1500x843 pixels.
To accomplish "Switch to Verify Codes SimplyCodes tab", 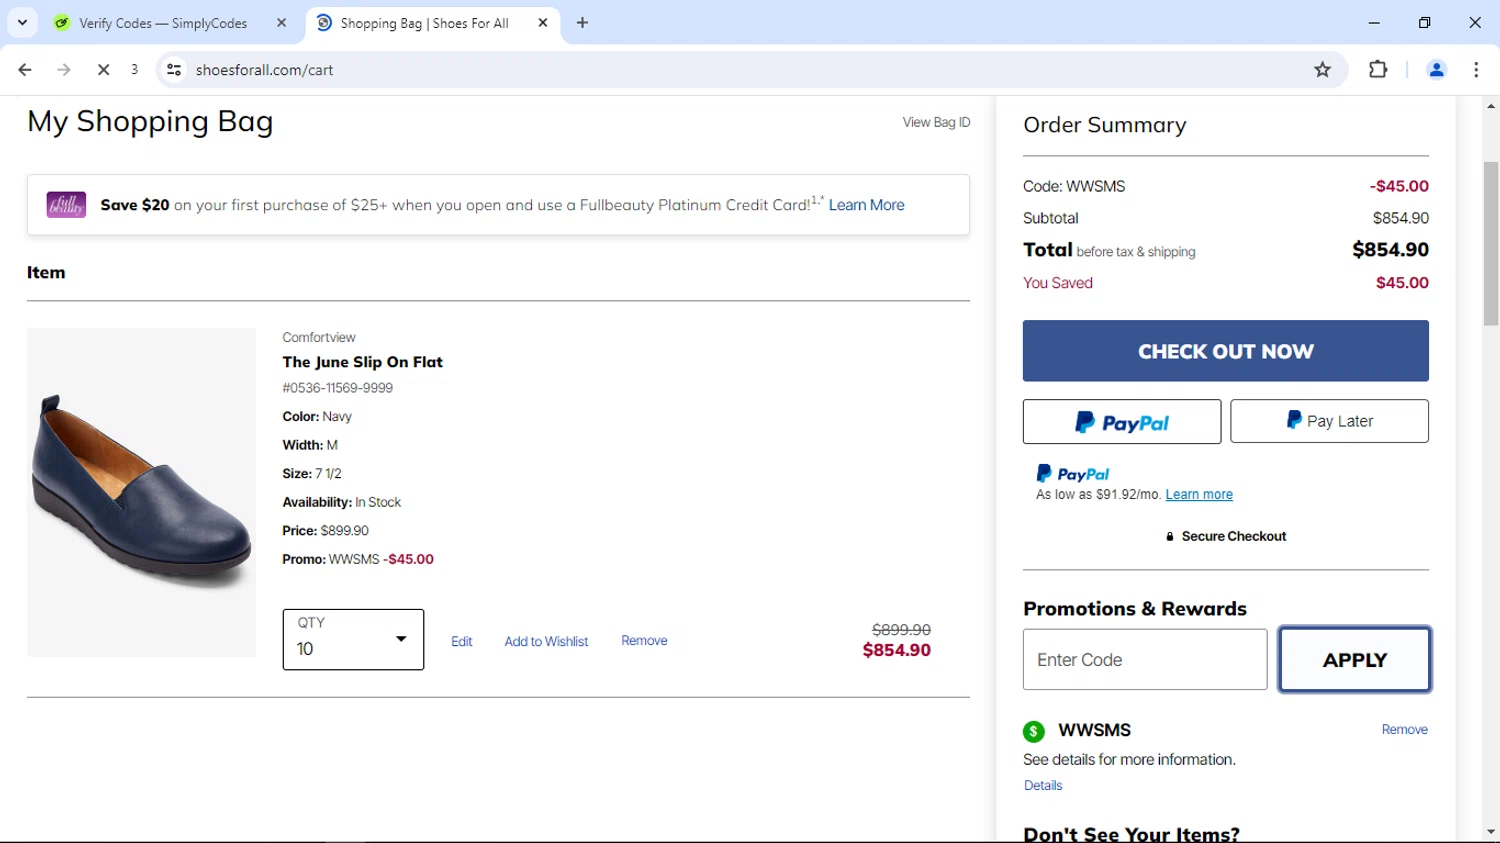I will click(162, 23).
